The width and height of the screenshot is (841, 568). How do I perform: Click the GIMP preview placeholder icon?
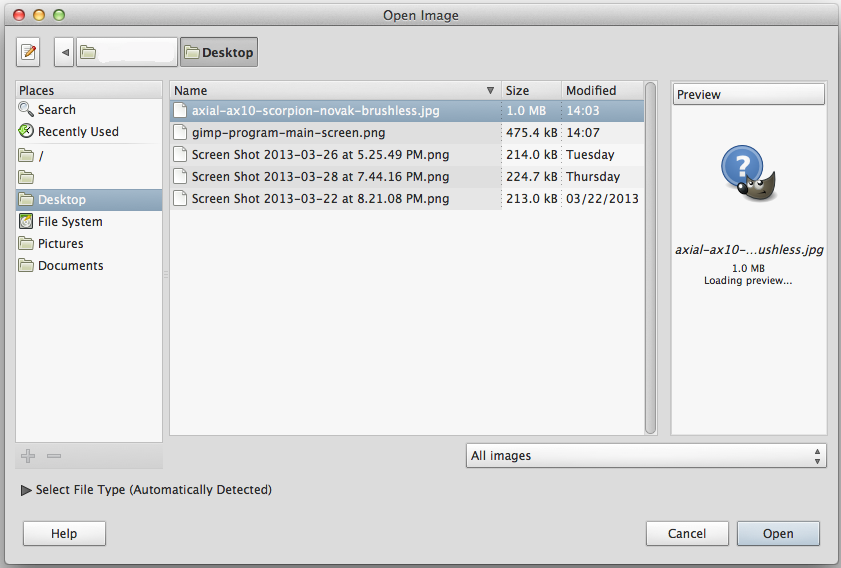coord(747,179)
